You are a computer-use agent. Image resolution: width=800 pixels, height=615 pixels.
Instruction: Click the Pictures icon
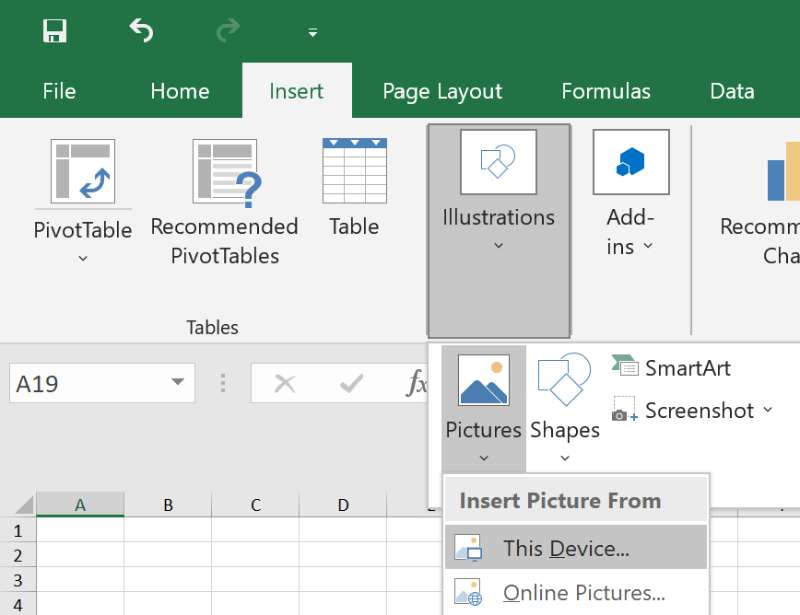484,380
